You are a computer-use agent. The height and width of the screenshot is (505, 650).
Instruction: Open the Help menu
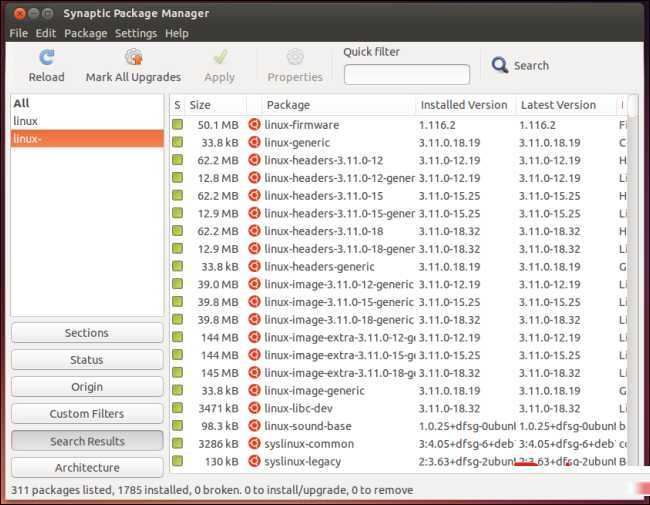(177, 33)
